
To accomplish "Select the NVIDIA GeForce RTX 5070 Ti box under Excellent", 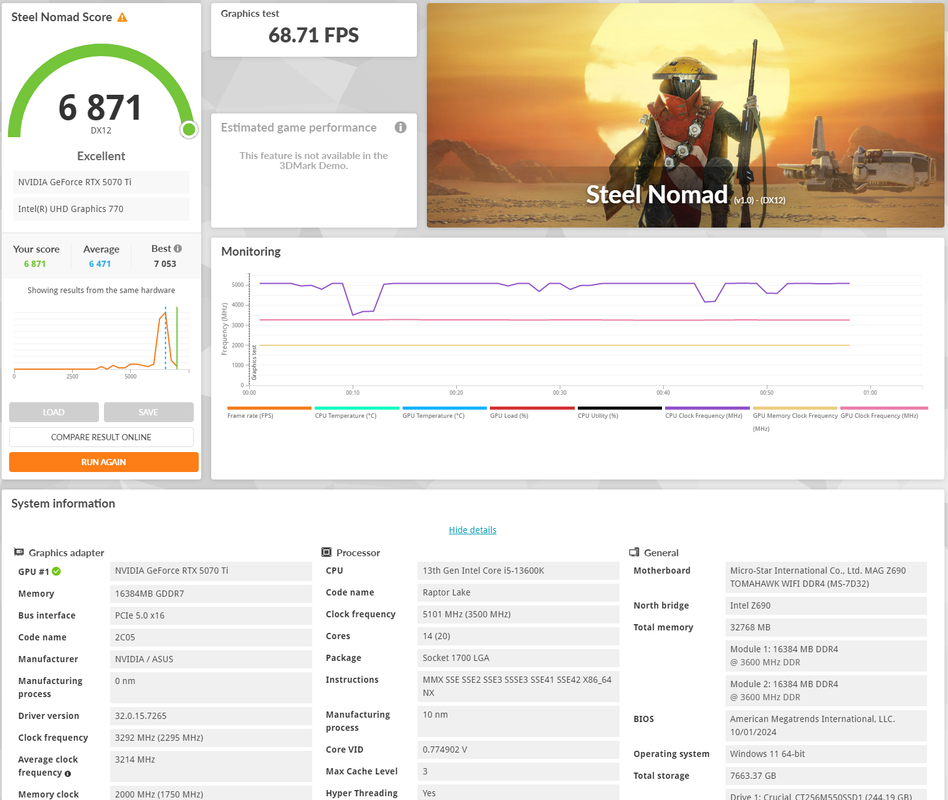I will tap(101, 182).
